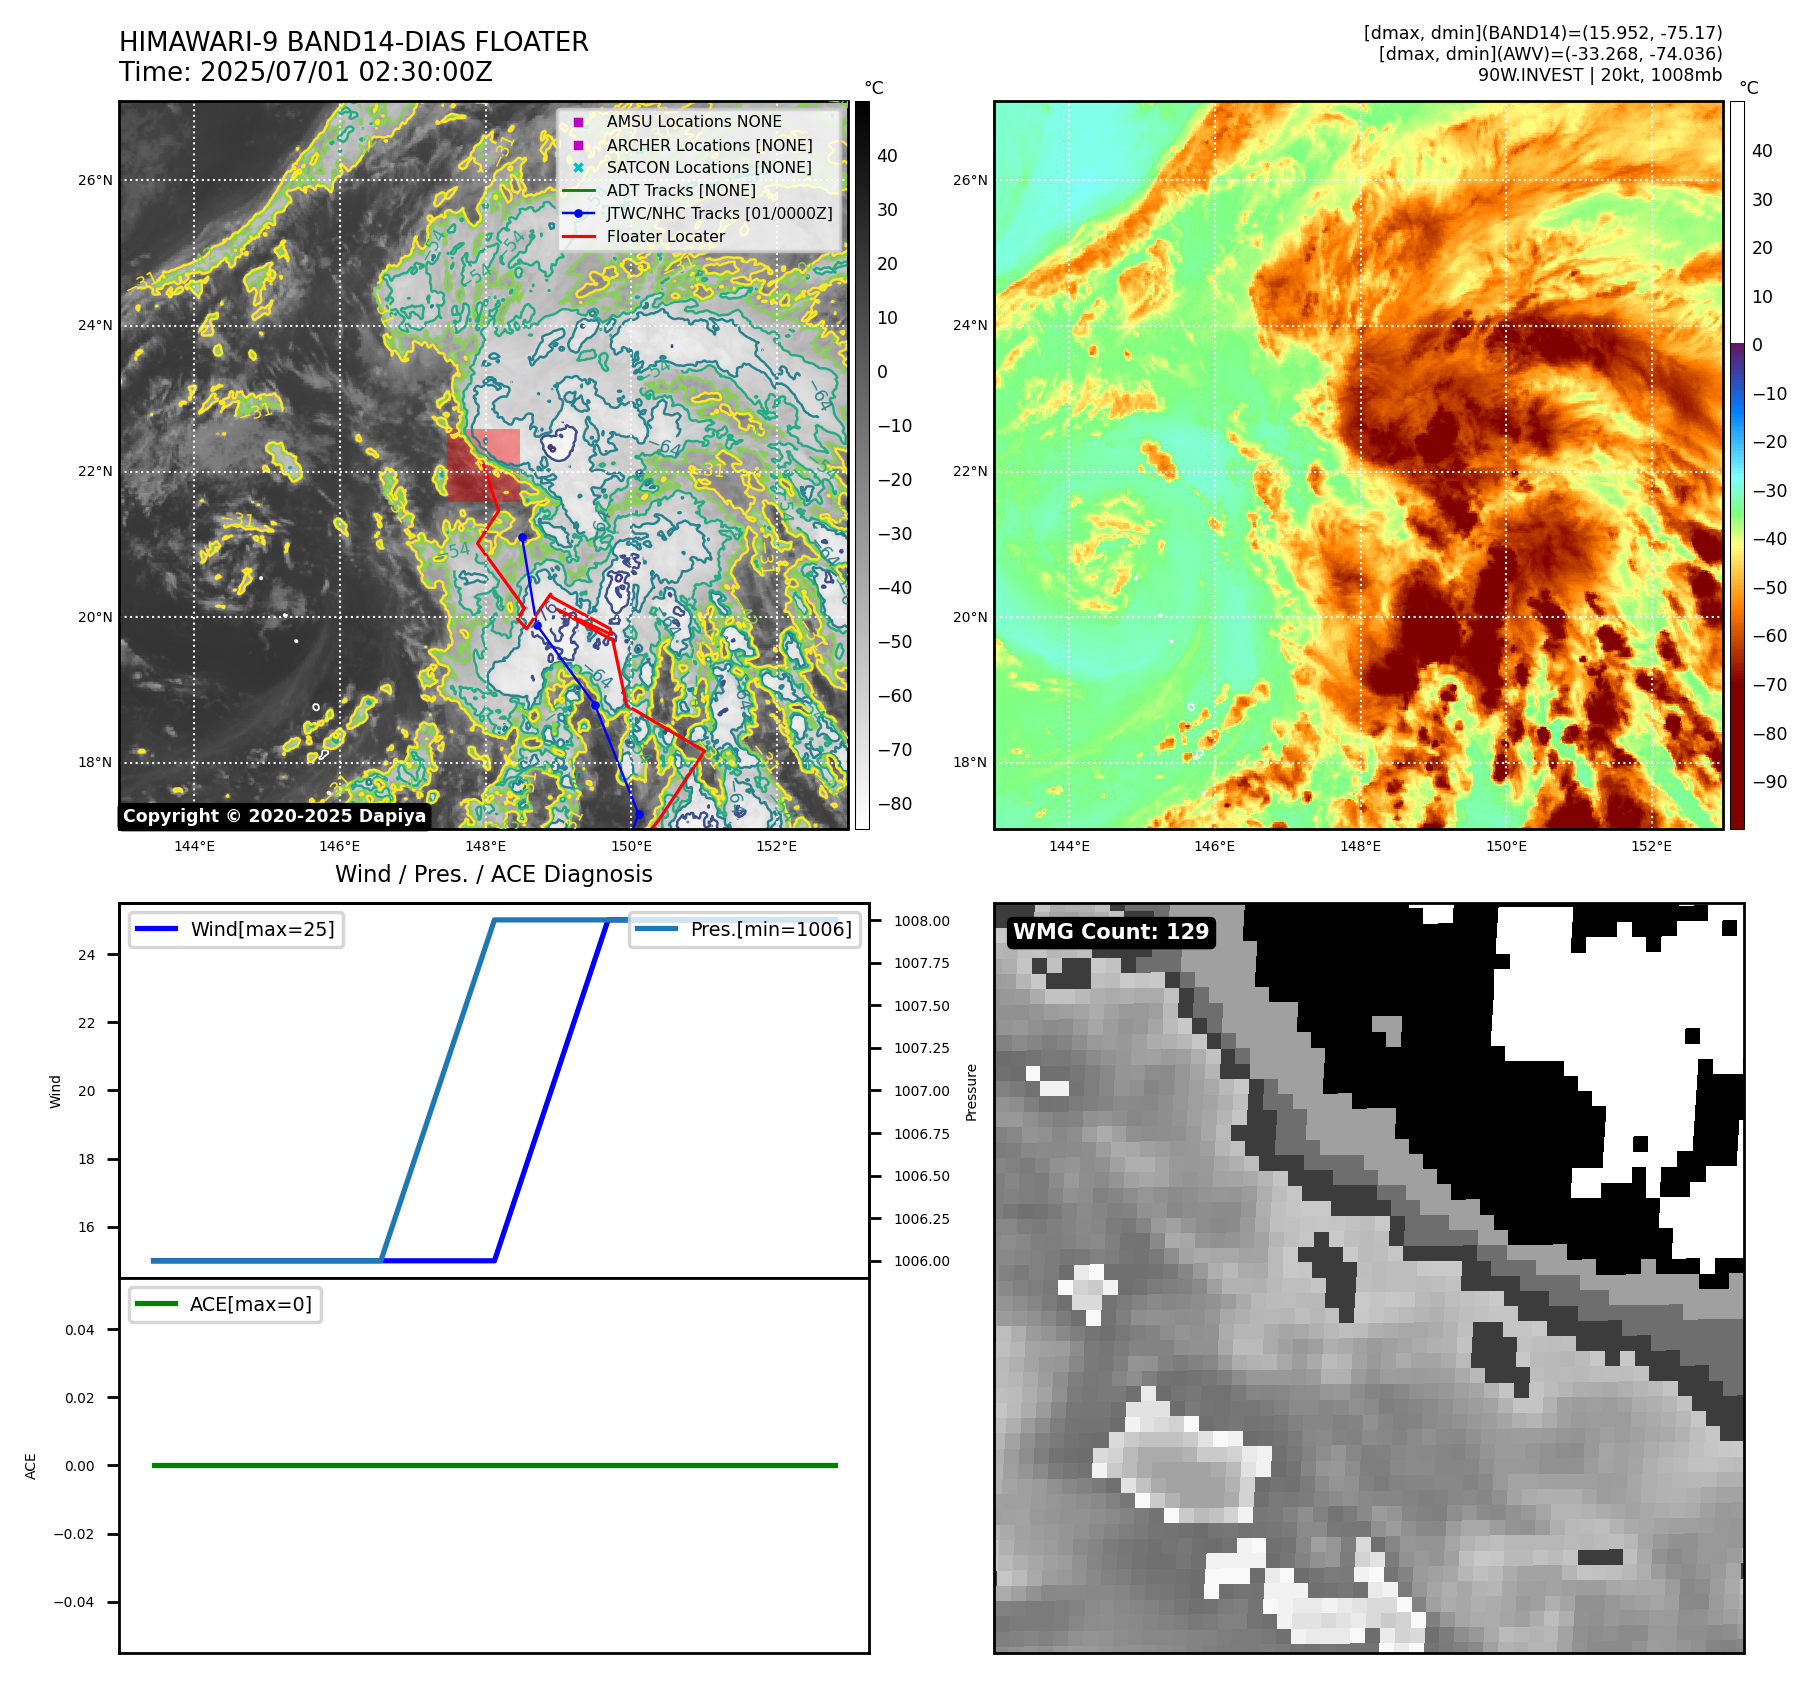Click 'Floater Locater' legend text
This screenshot has height=1690, width=1813.
666,237
